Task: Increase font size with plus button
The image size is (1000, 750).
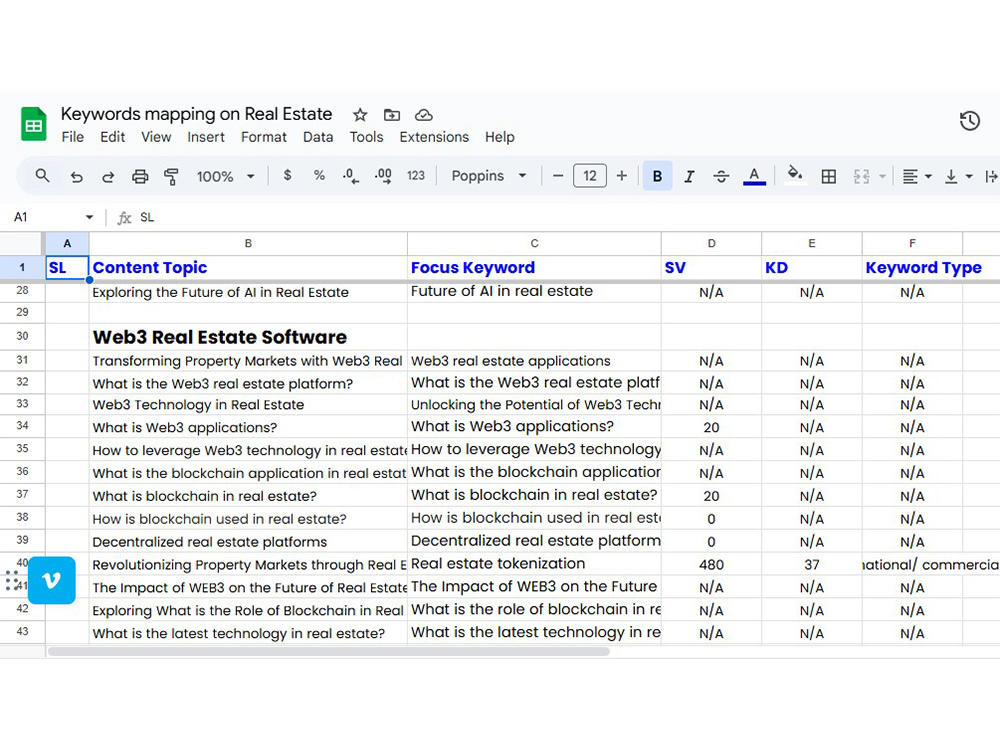Action: pos(622,176)
